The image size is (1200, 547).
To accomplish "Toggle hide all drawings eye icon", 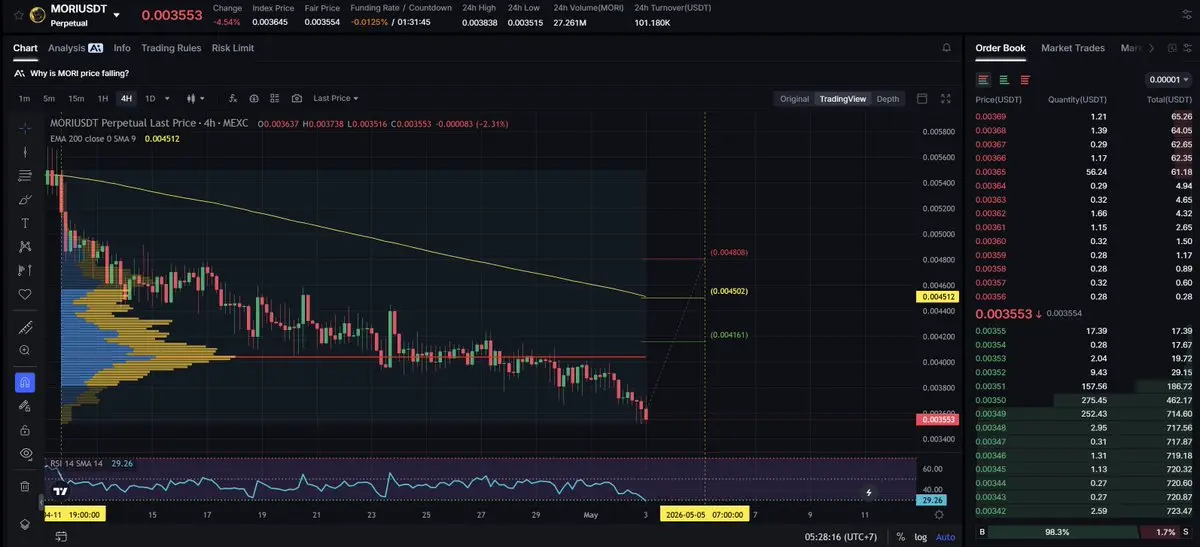I will (x=25, y=454).
